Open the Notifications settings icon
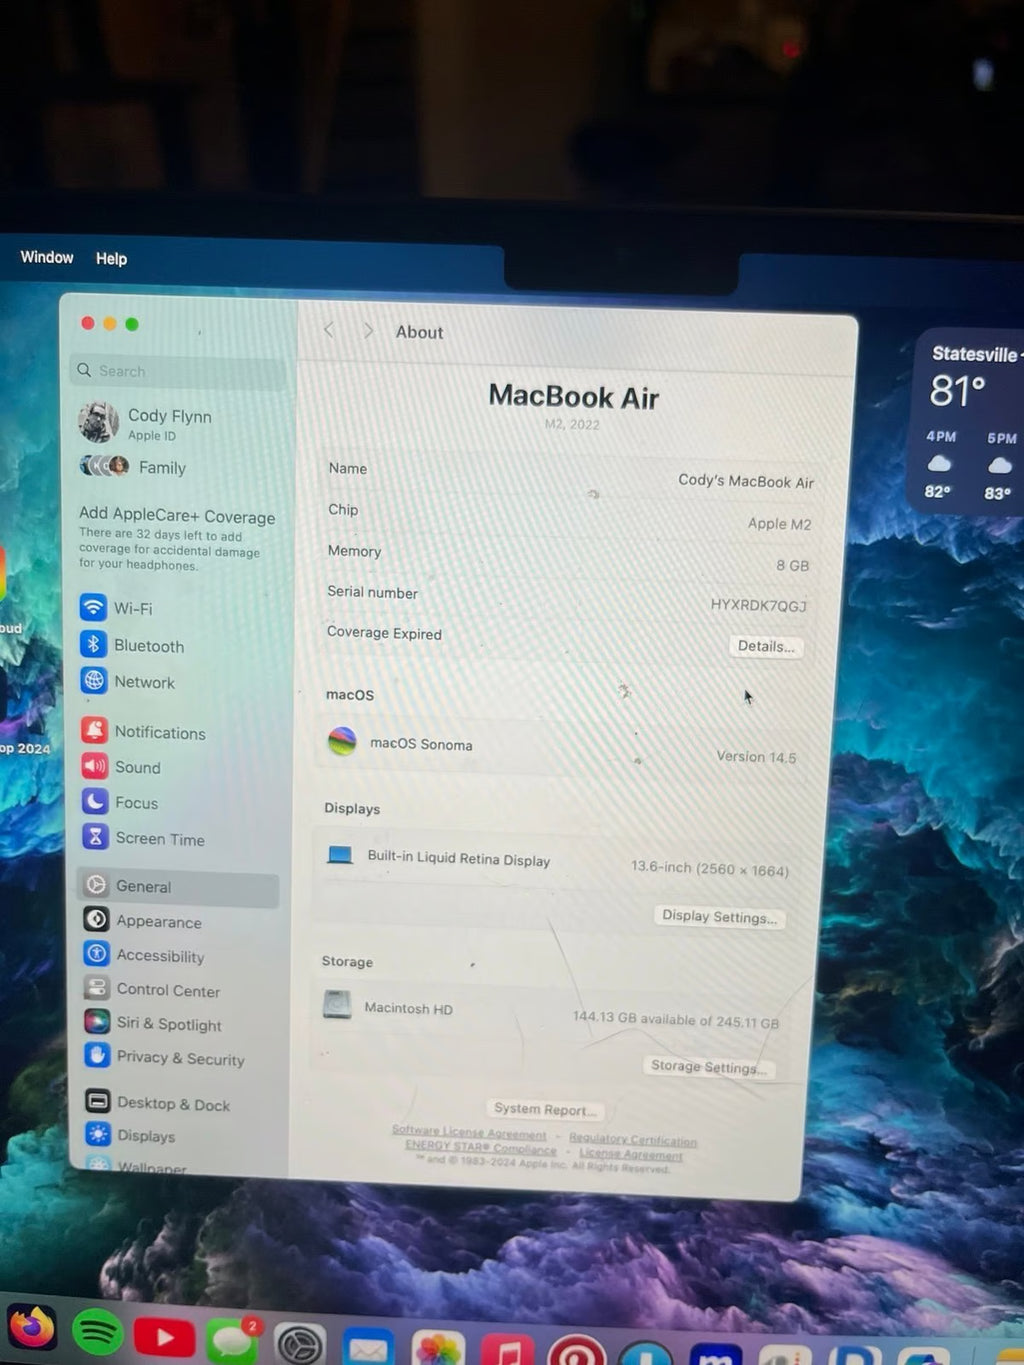This screenshot has width=1024, height=1365. [x=94, y=730]
